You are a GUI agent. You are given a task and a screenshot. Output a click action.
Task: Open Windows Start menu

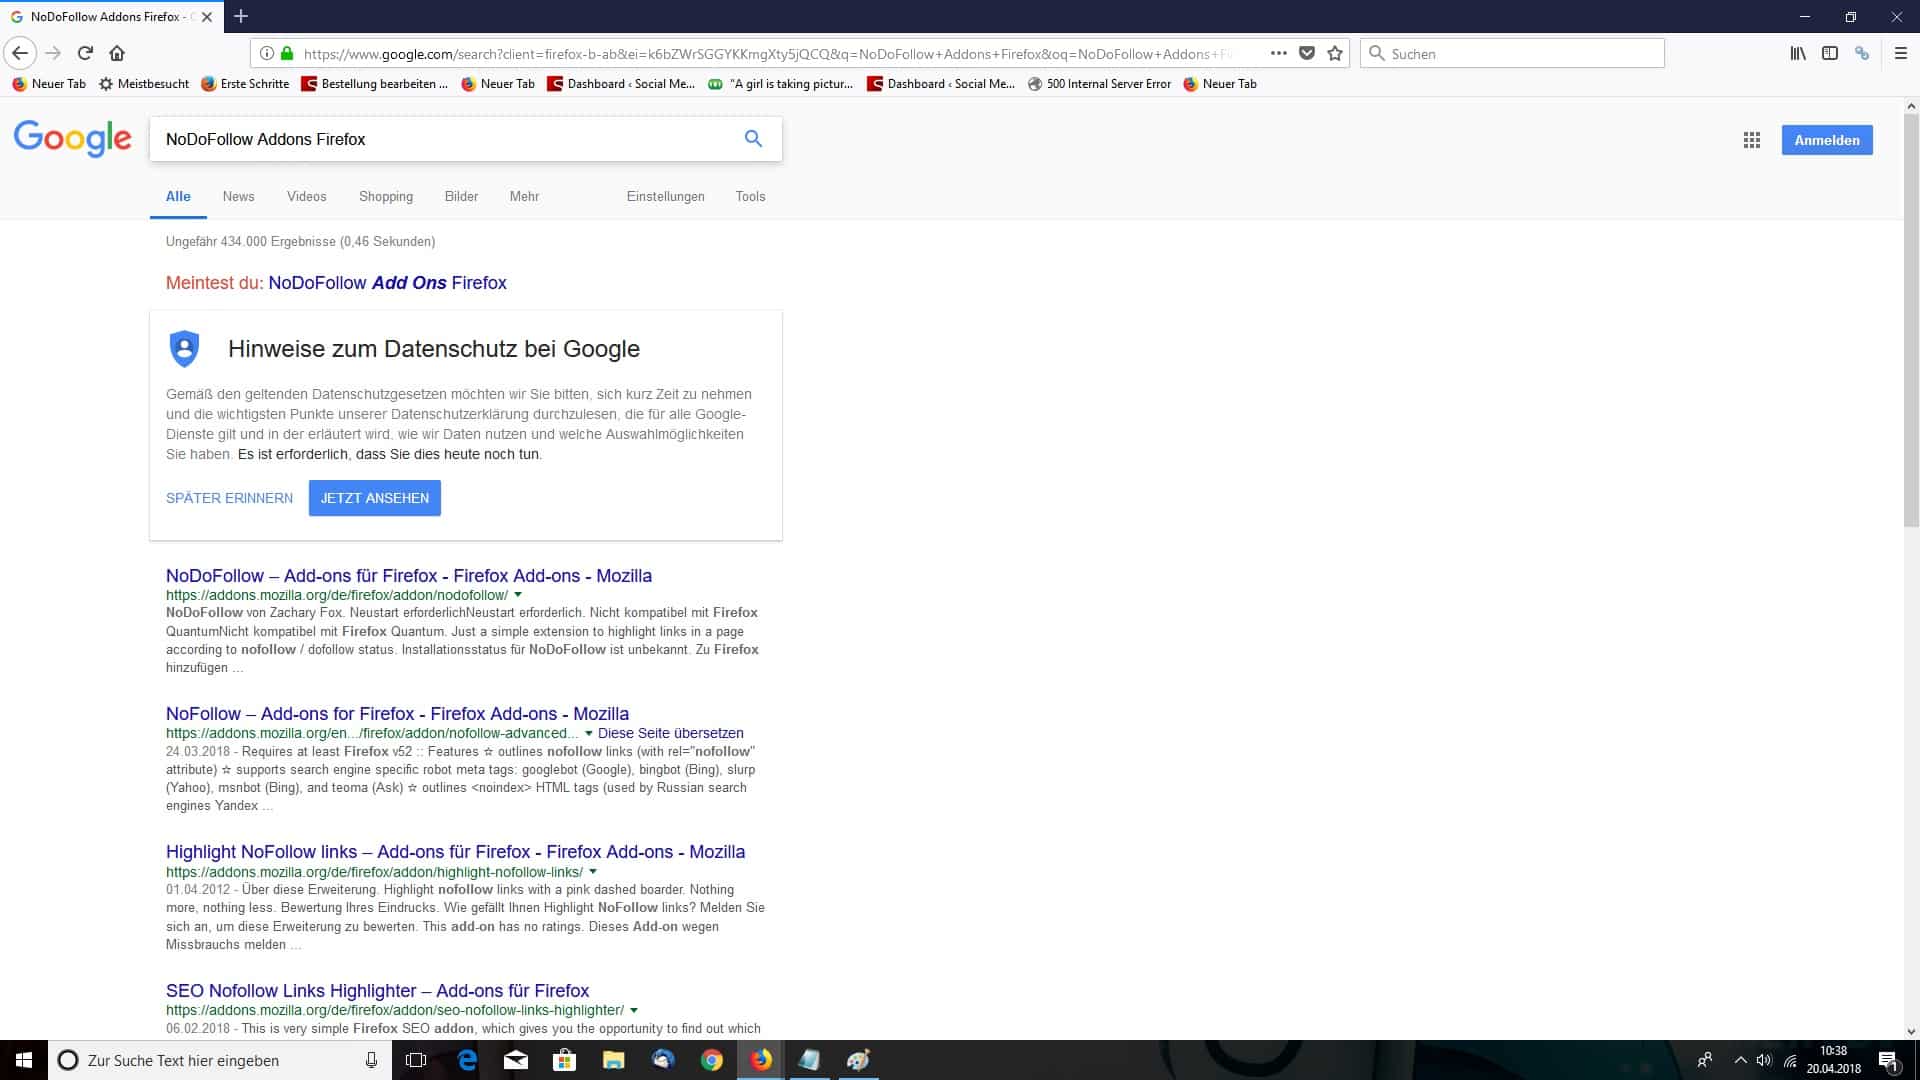tap(24, 1060)
